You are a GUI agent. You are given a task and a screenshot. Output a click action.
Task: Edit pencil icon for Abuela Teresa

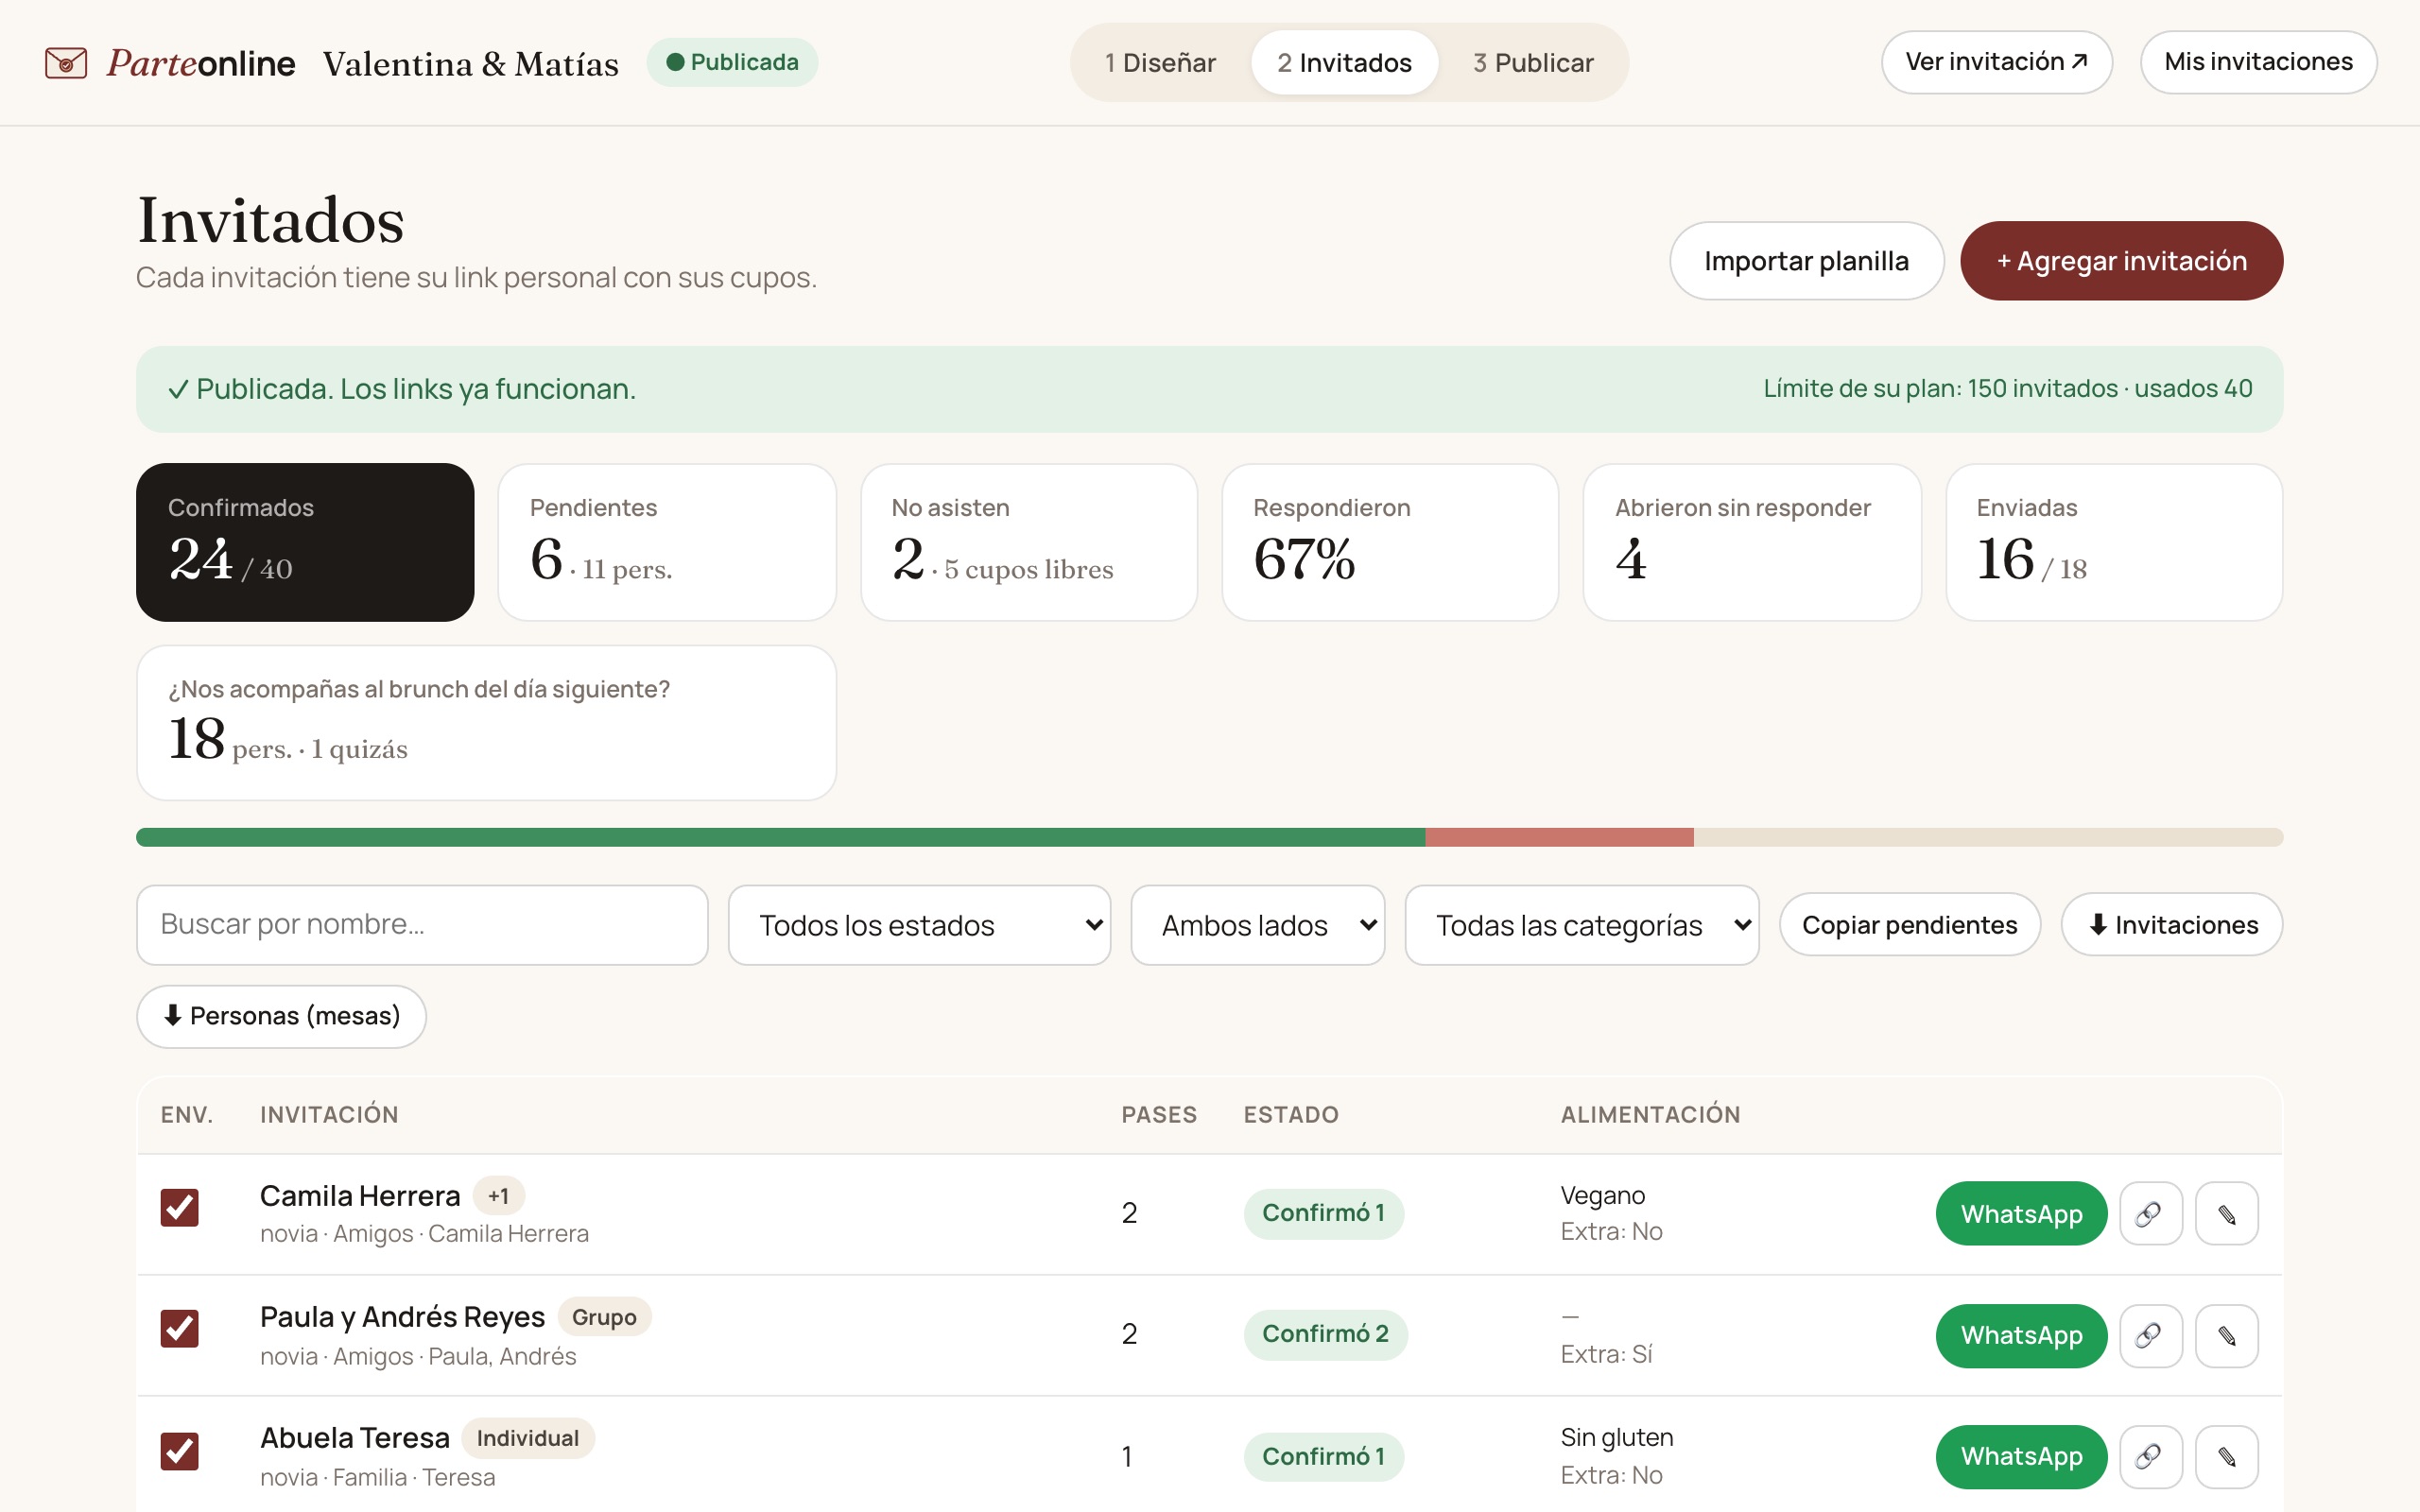click(x=2226, y=1456)
